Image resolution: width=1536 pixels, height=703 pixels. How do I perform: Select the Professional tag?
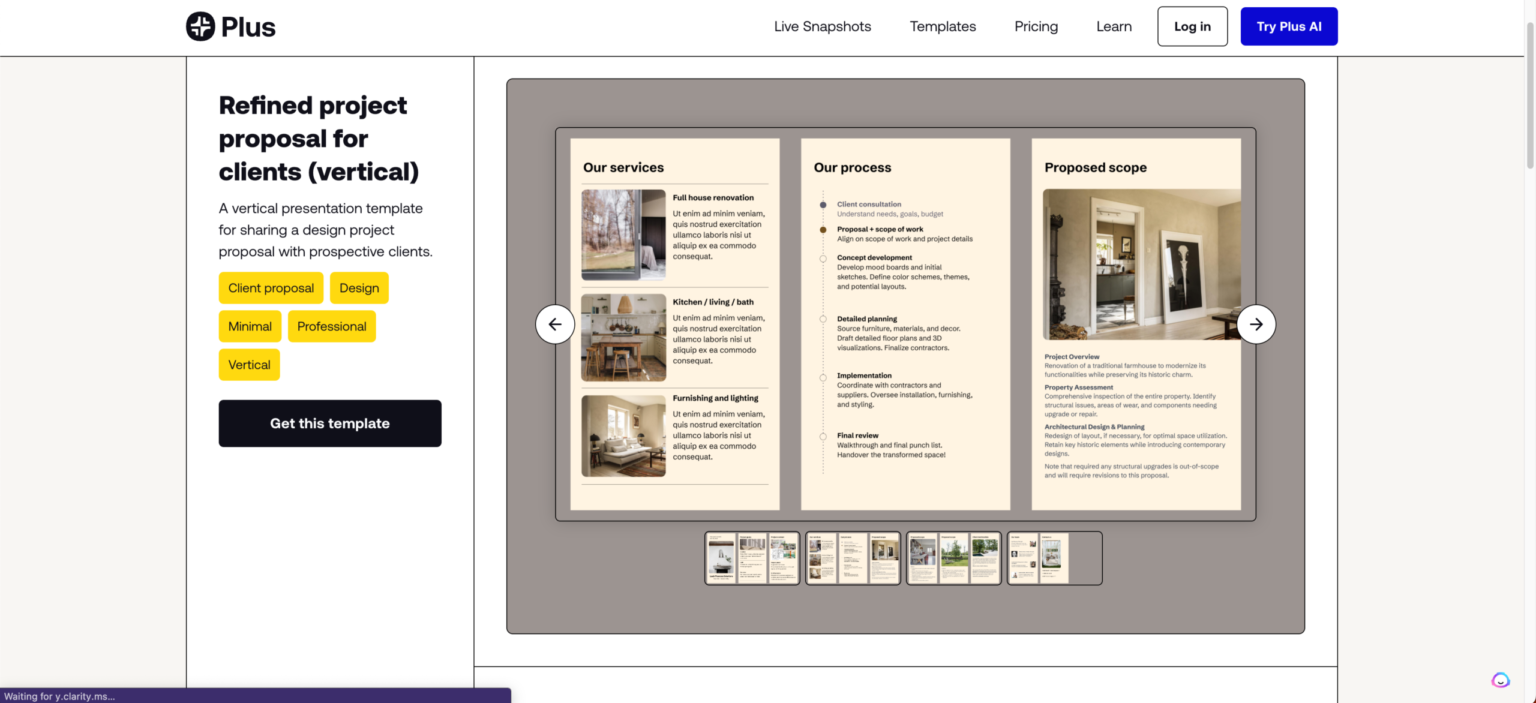point(331,326)
